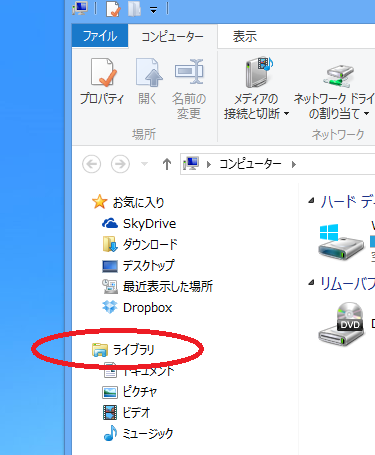The height and width of the screenshot is (455, 375).
Task: Click the Videos filmstrip icon
Action: pos(110,413)
